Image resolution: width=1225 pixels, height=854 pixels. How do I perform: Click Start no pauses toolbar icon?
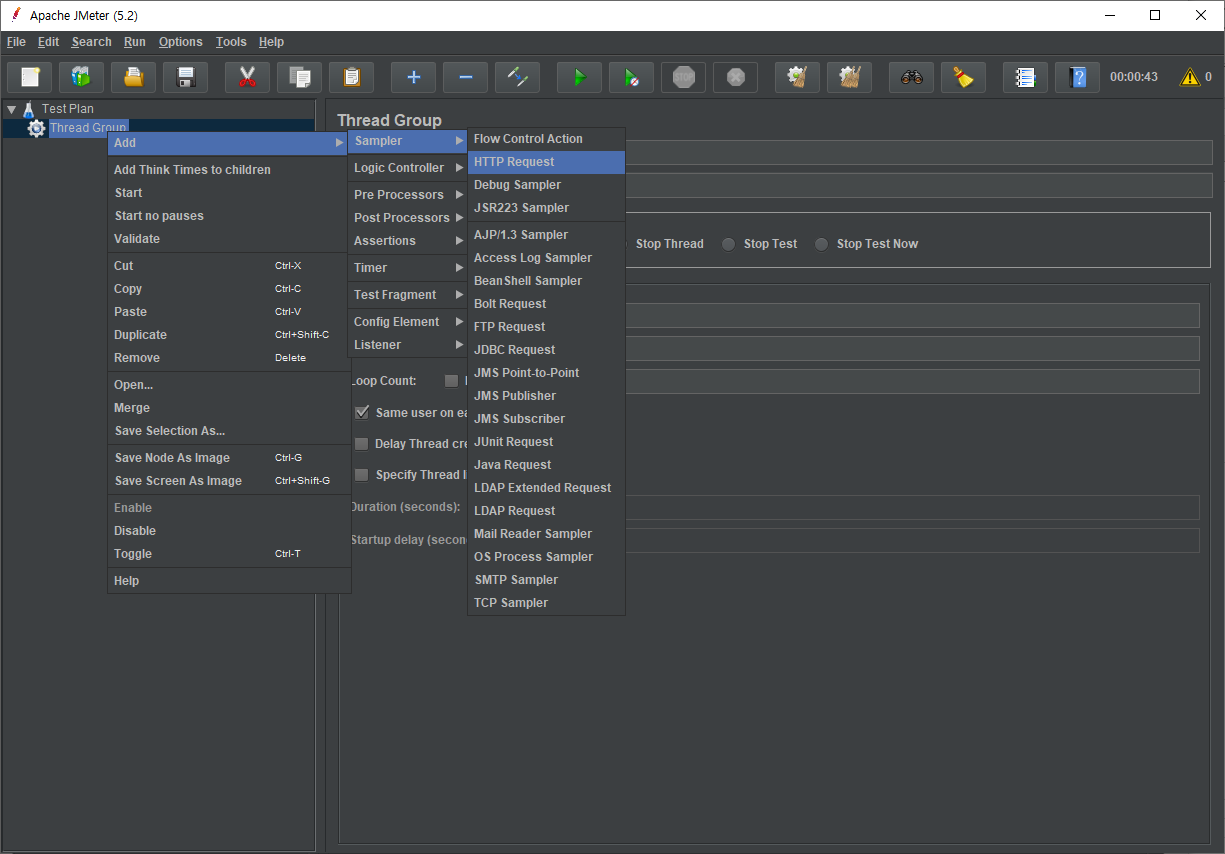(x=631, y=77)
